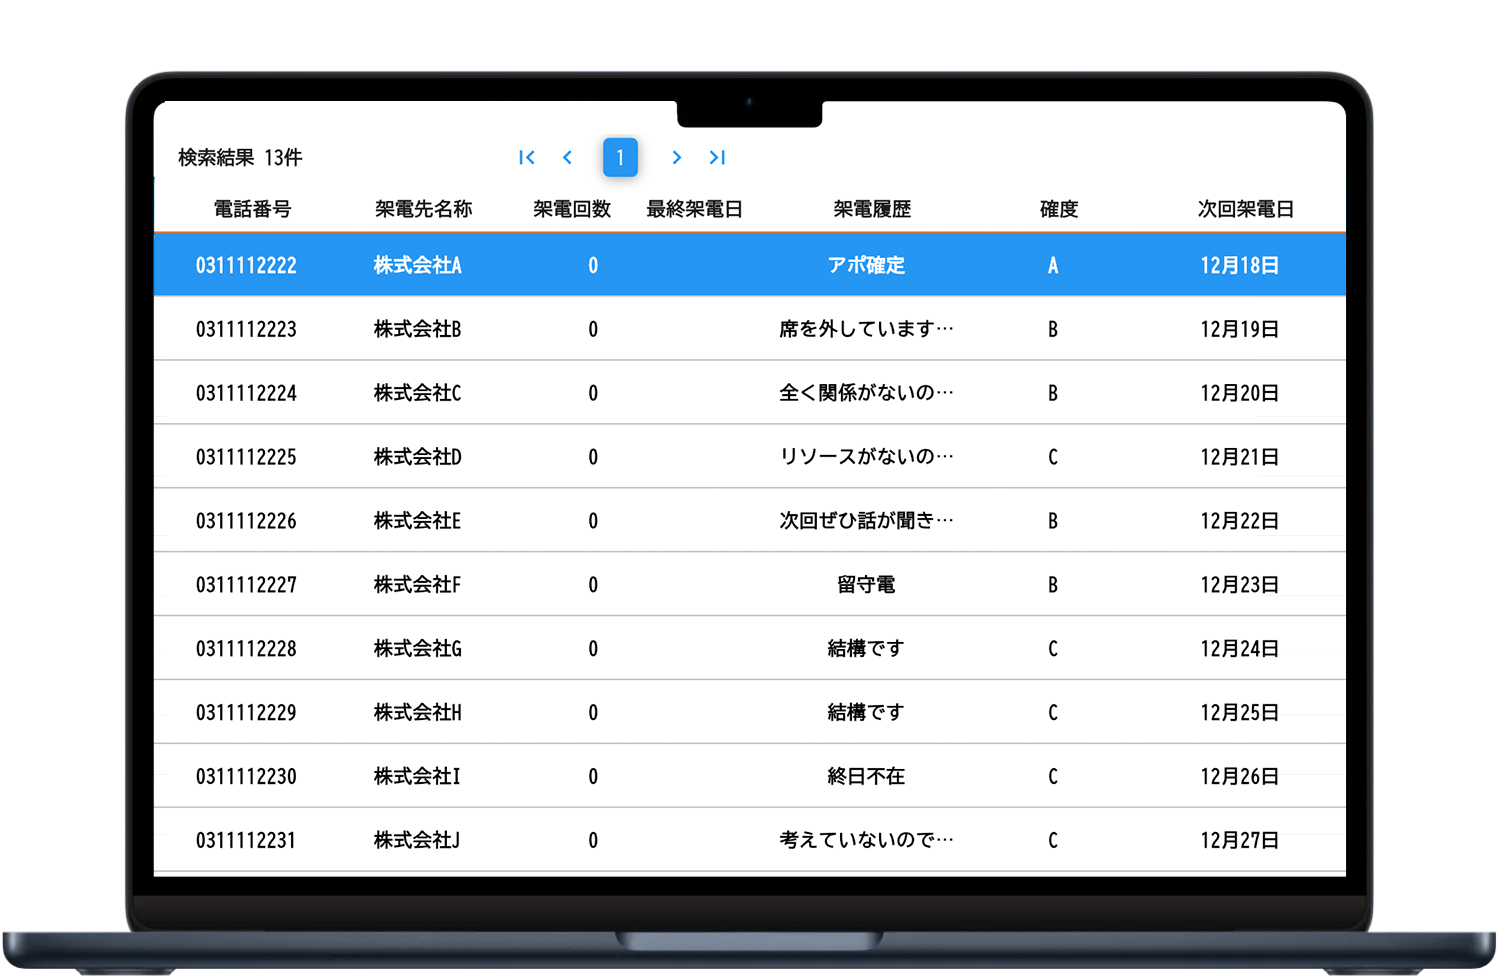The image size is (1500, 979).
Task: Click the アポ確定 call history cell
Action: [866, 266]
